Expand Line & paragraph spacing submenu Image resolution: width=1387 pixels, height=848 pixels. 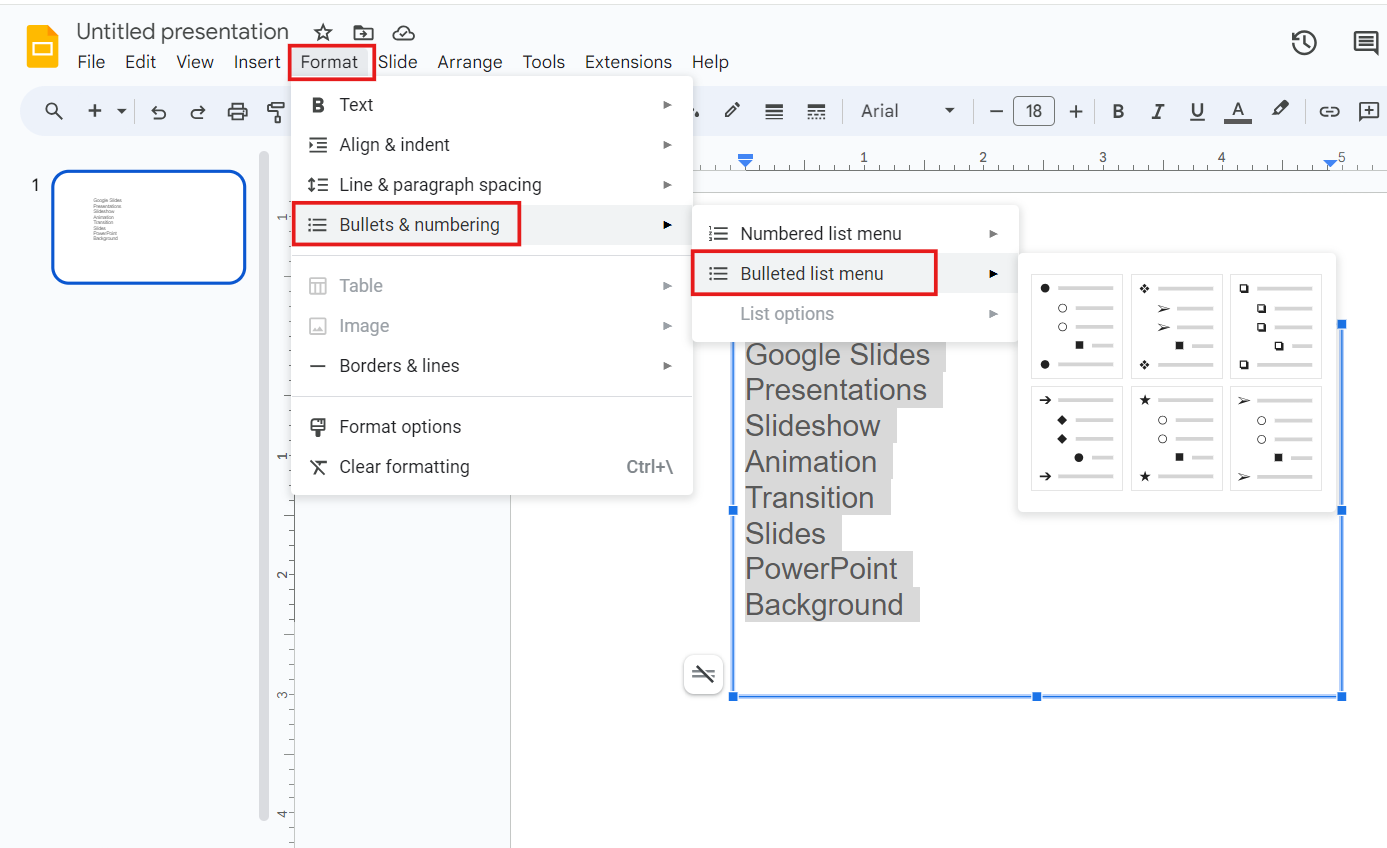492,185
